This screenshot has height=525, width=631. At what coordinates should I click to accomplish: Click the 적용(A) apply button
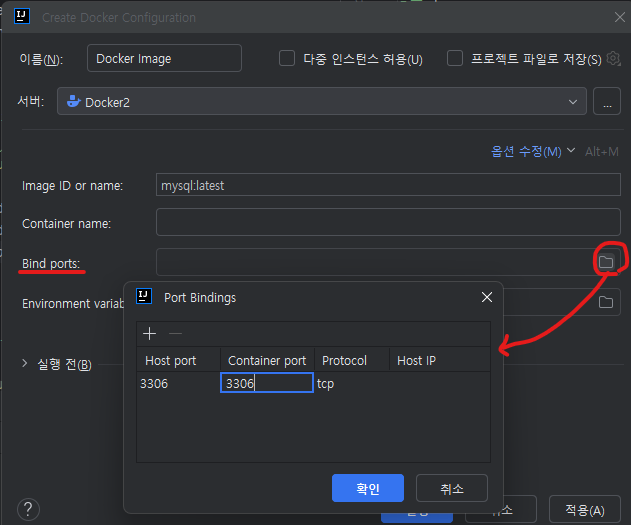coord(585,510)
